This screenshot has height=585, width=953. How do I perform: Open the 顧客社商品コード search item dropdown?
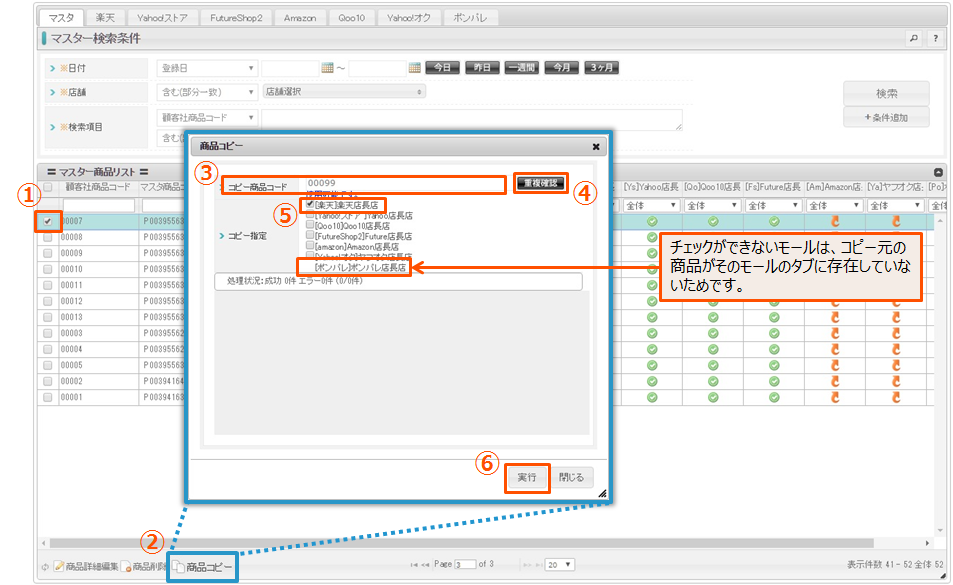pos(207,117)
